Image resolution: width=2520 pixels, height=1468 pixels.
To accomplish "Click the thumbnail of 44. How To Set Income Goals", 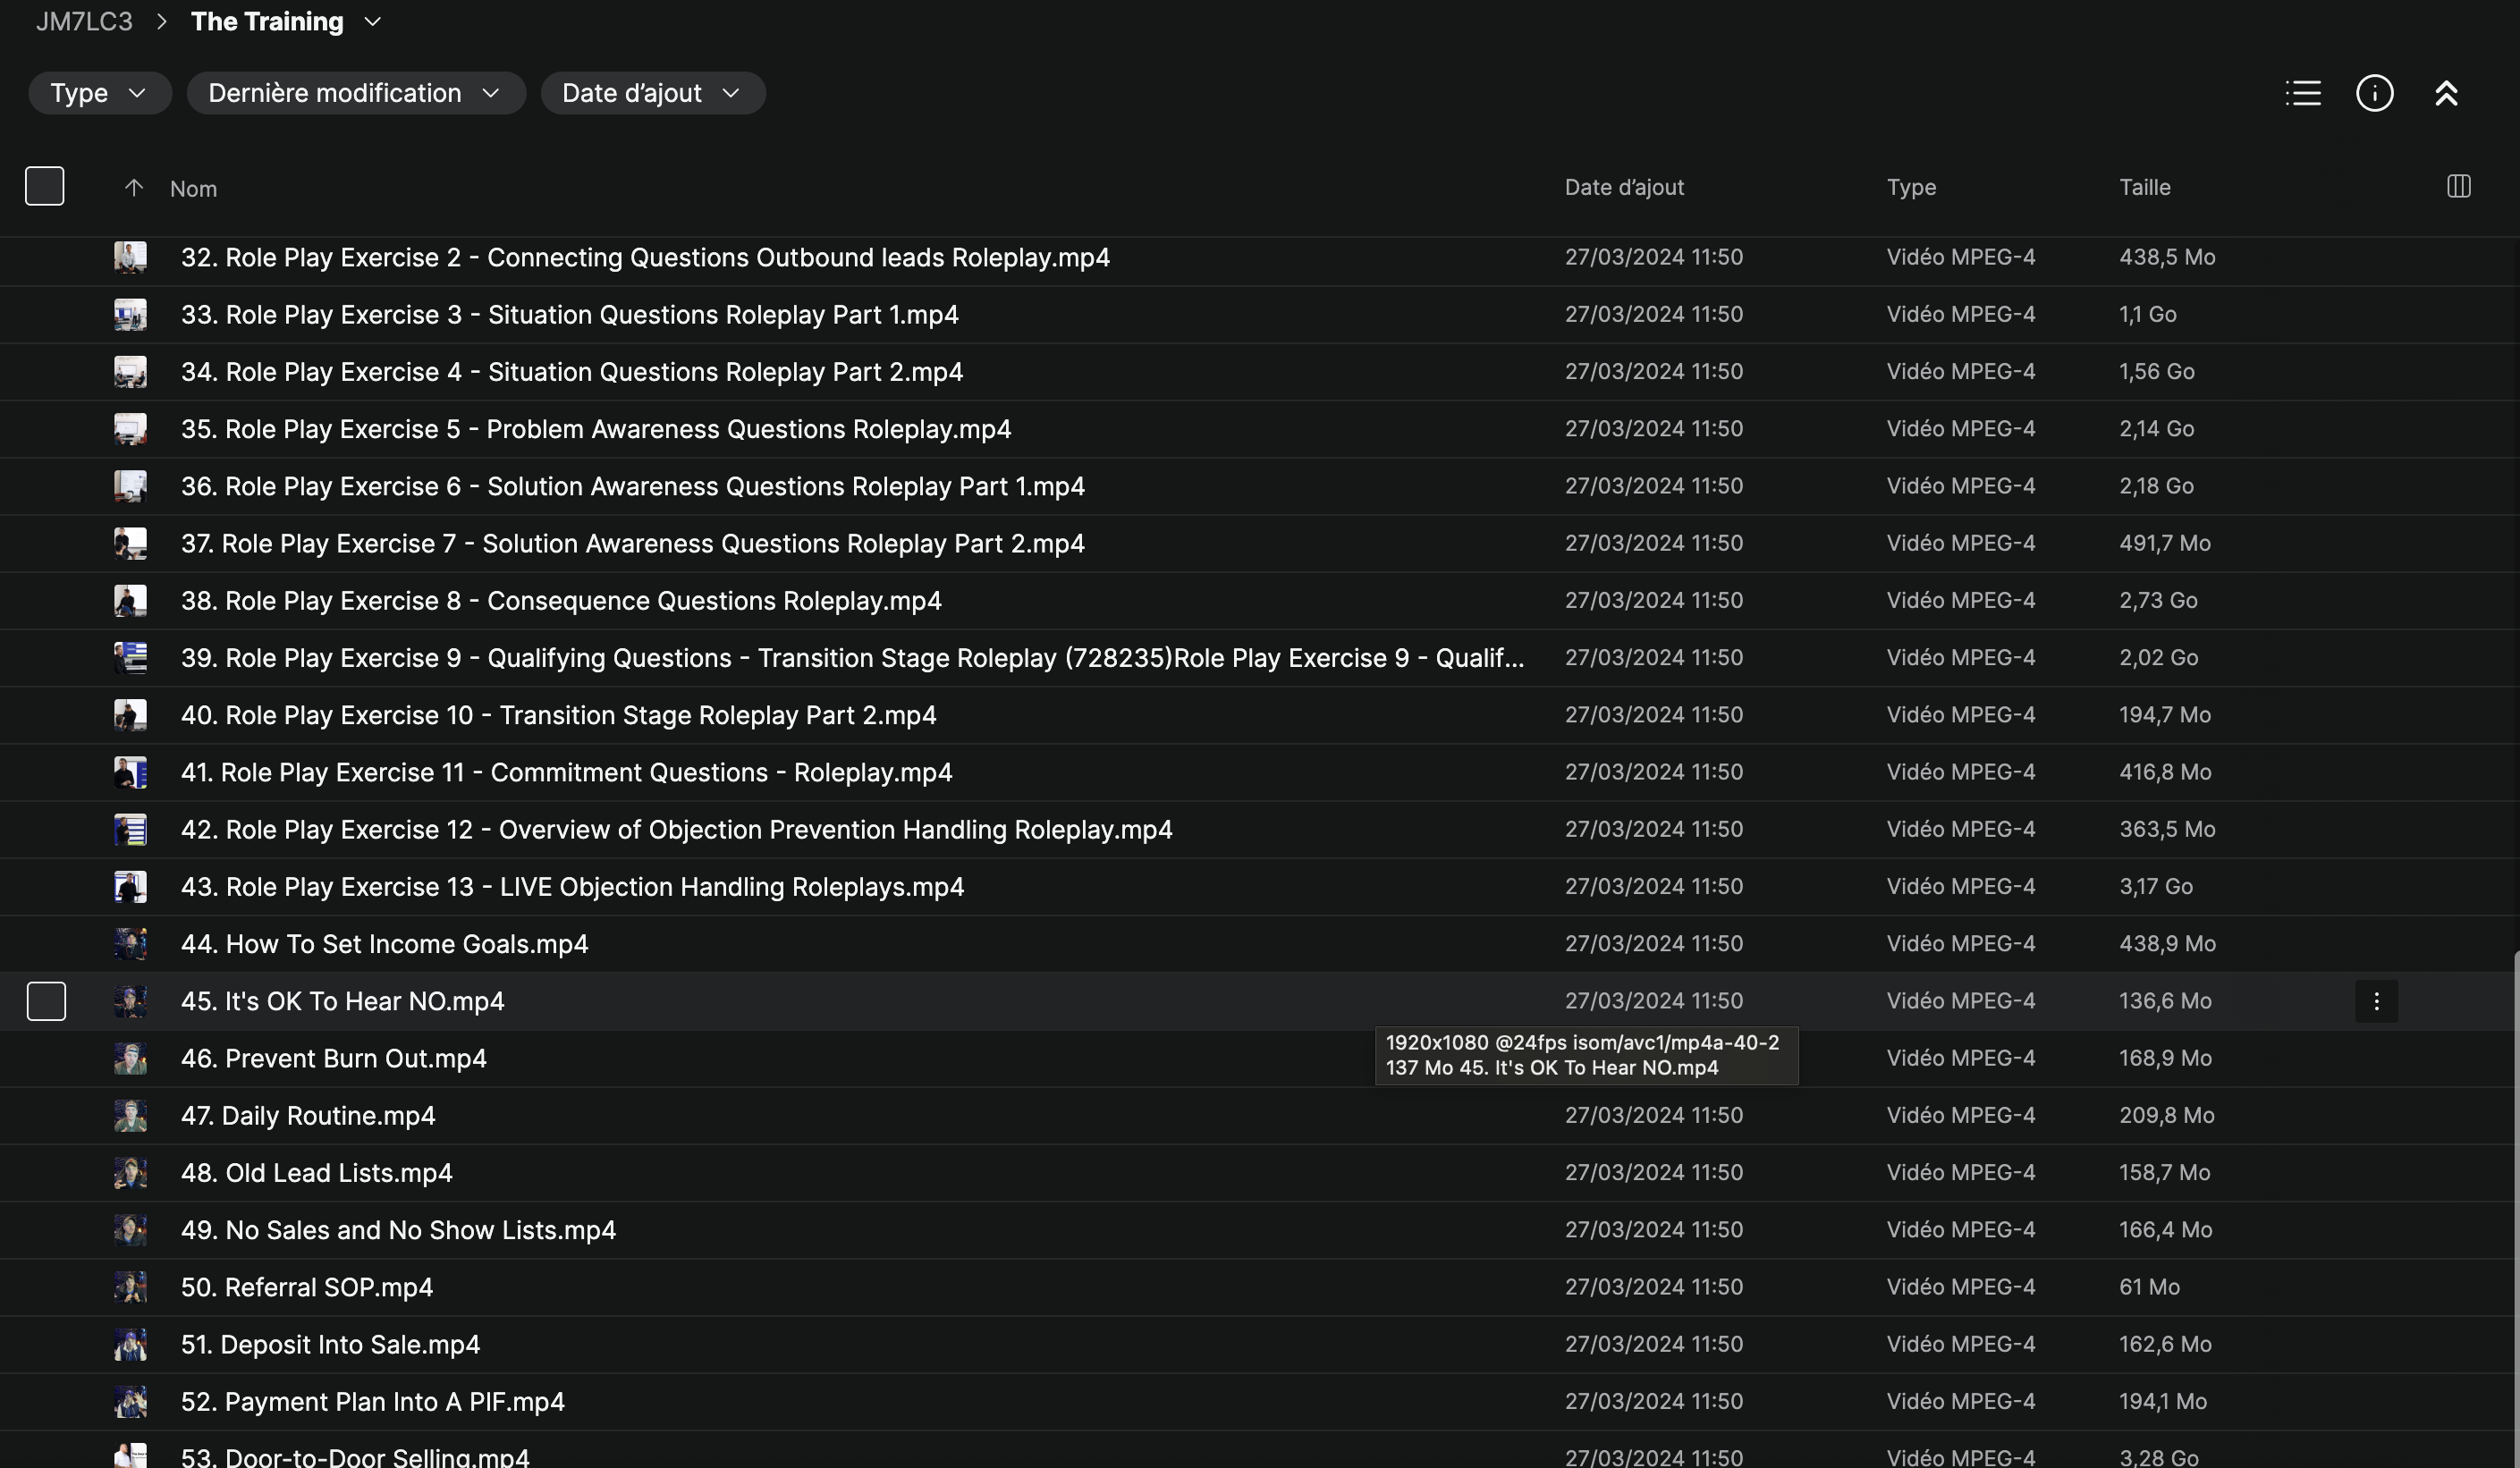I will pos(130,944).
